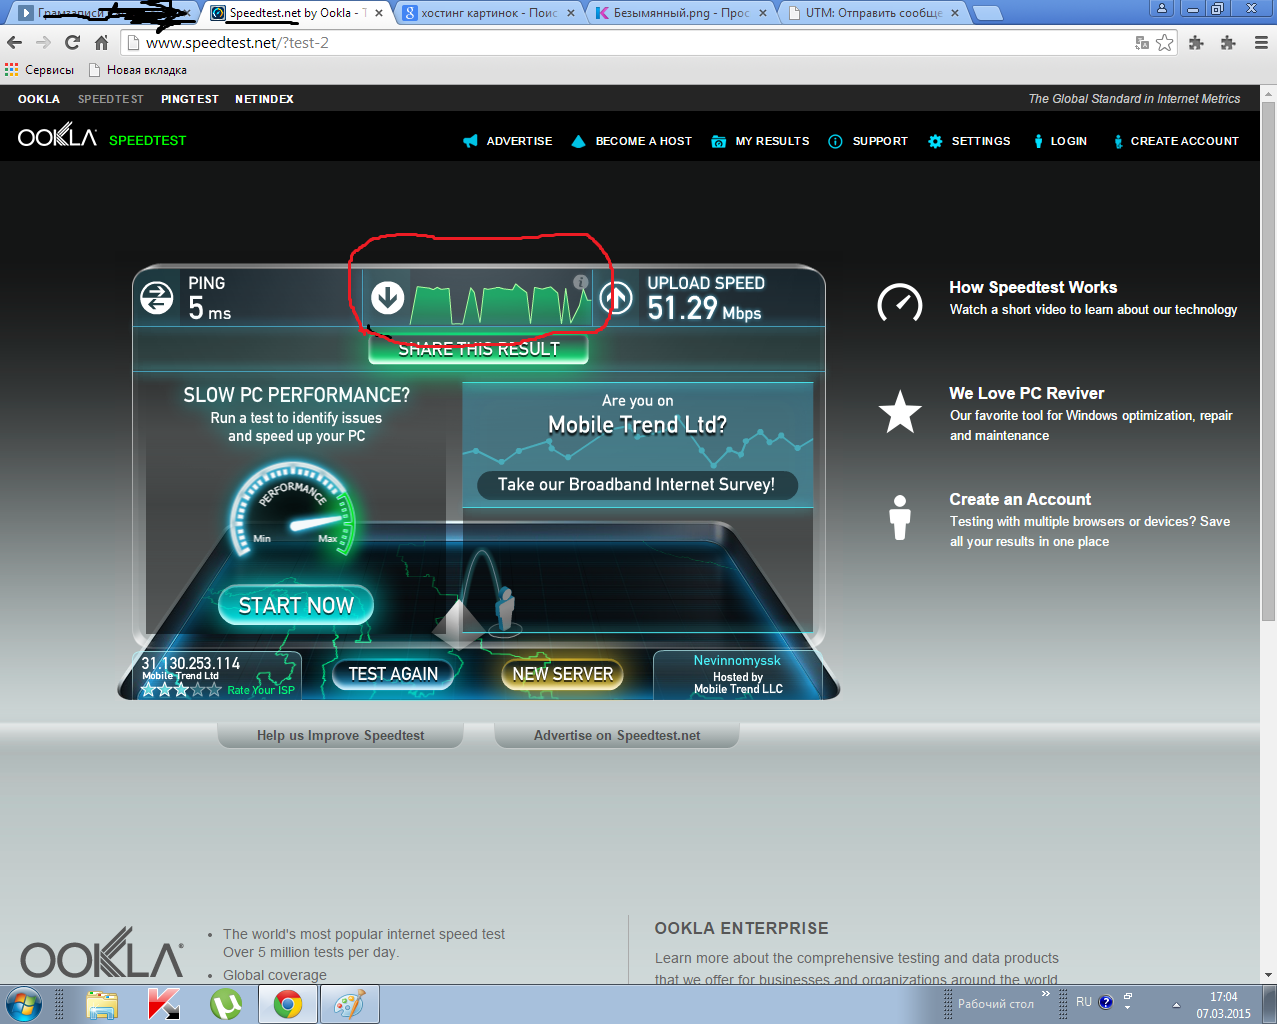Open Paint from the taskbar
The height and width of the screenshot is (1024, 1280).
point(349,1004)
